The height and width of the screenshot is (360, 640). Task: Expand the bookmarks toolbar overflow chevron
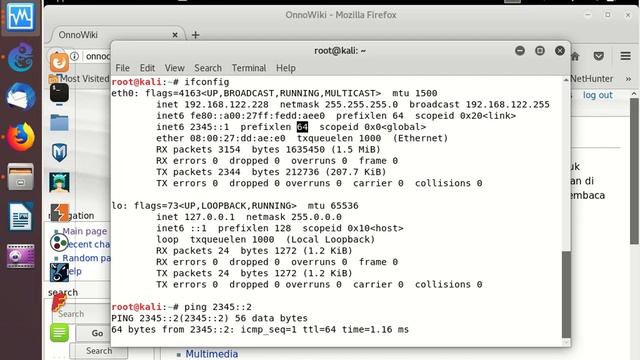[628, 79]
